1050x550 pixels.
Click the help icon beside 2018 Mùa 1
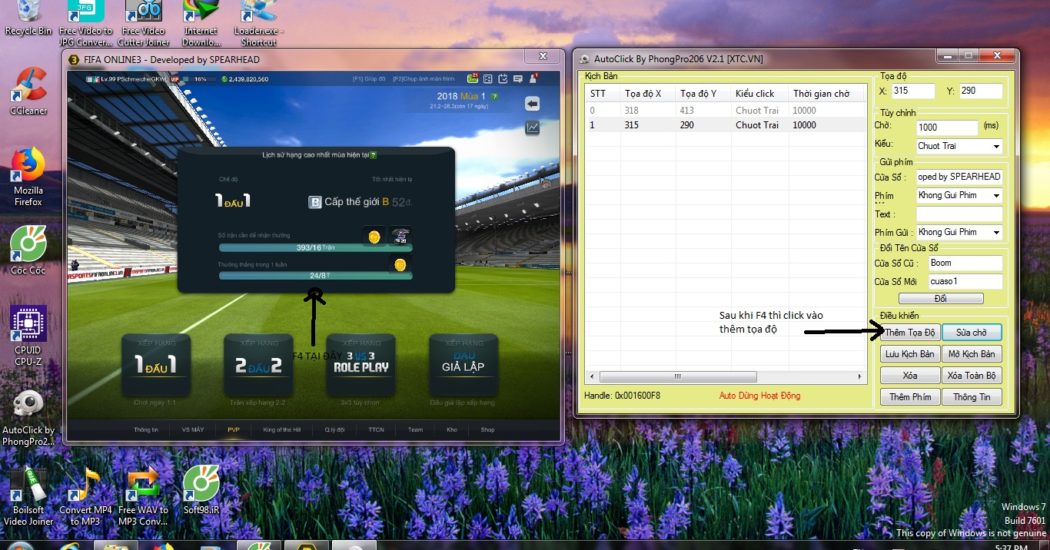[x=495, y=96]
